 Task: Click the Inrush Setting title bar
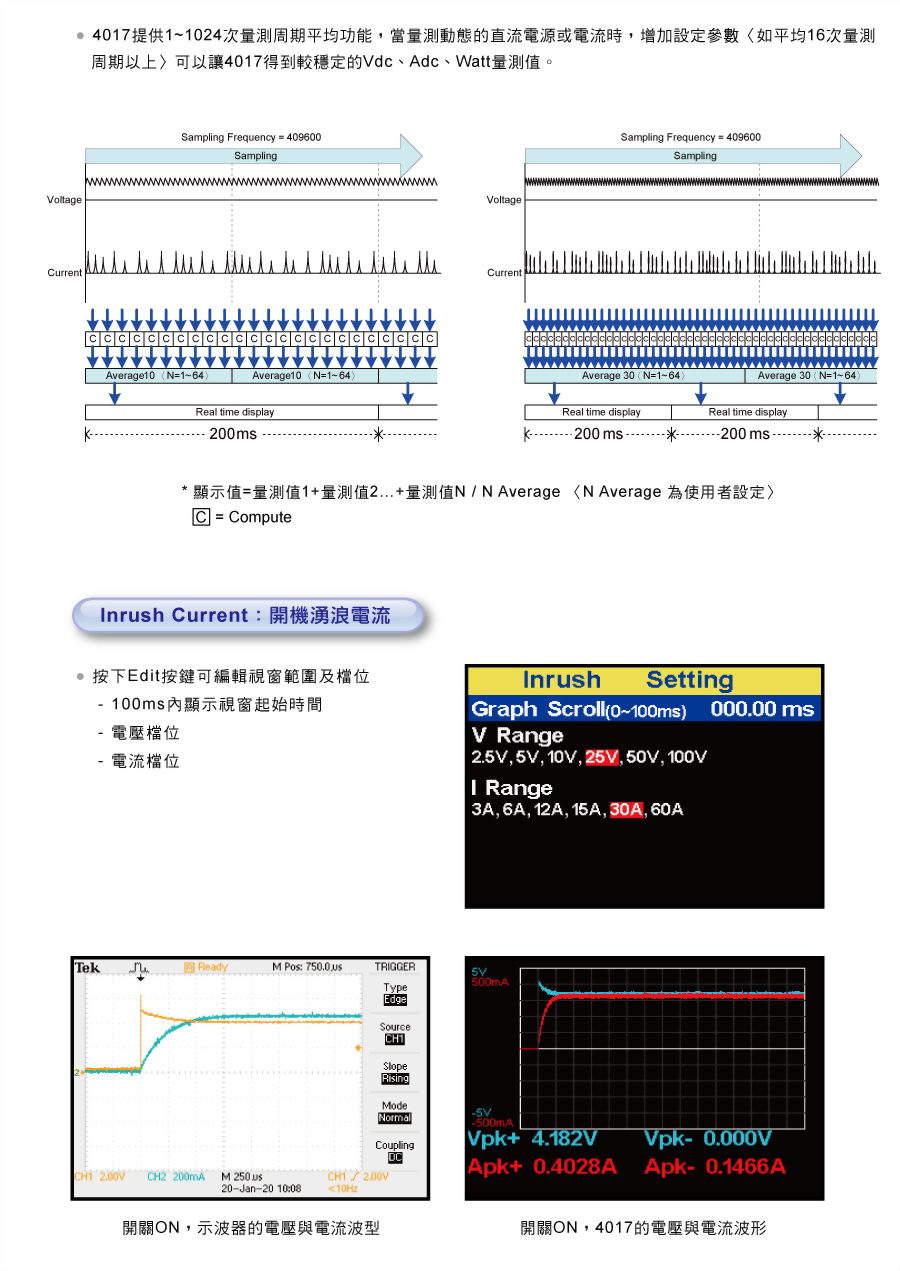click(x=644, y=681)
